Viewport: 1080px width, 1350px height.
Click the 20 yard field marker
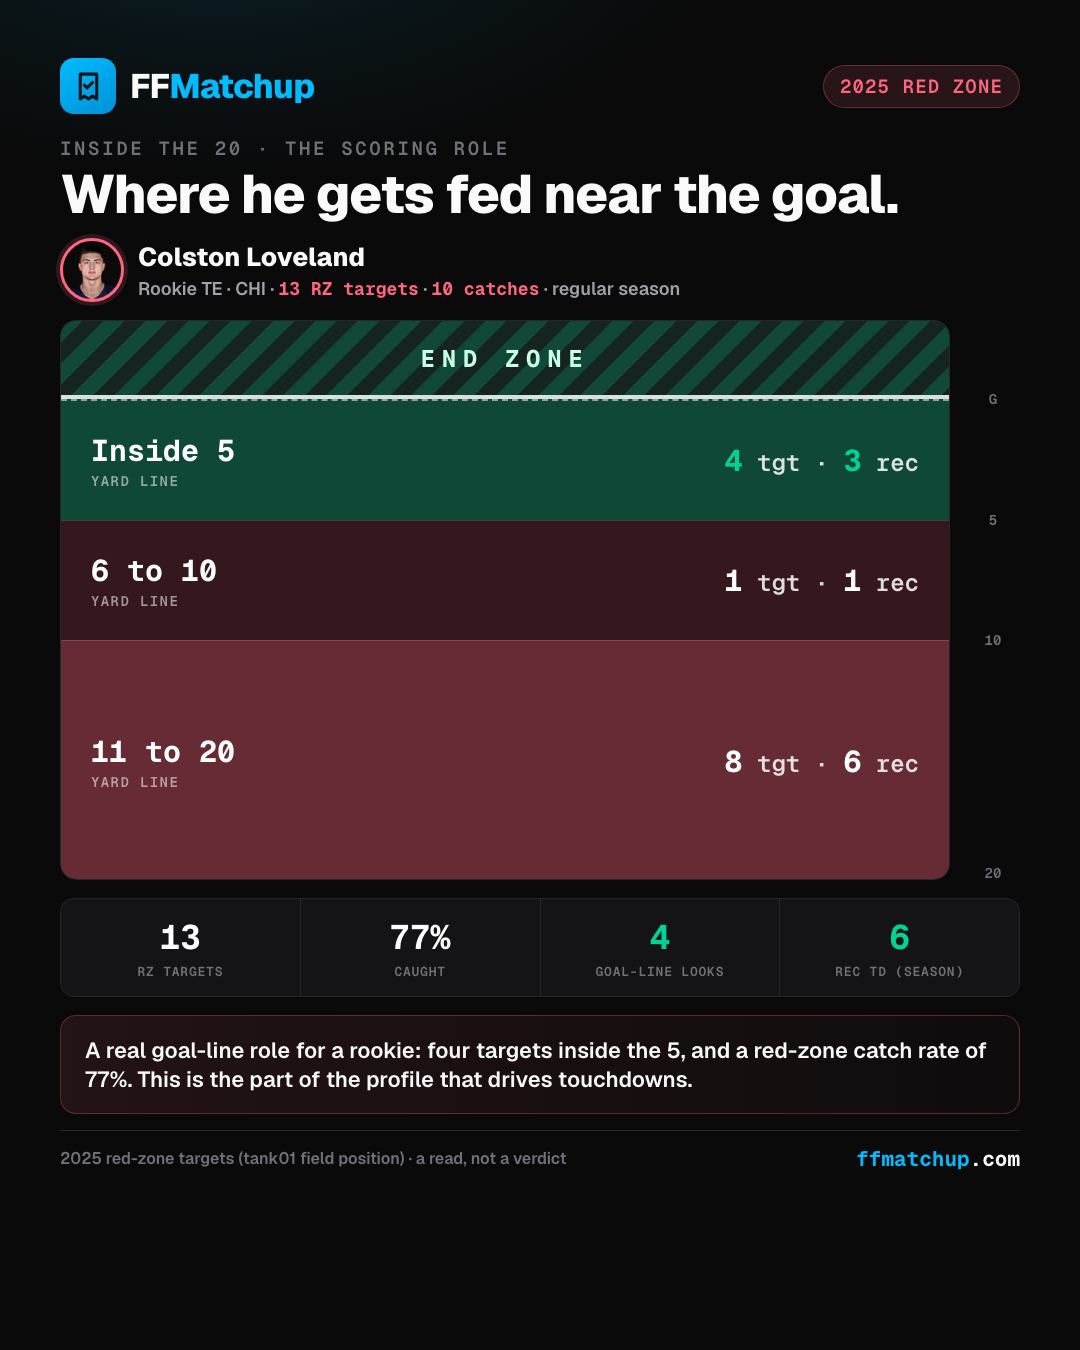(x=993, y=873)
